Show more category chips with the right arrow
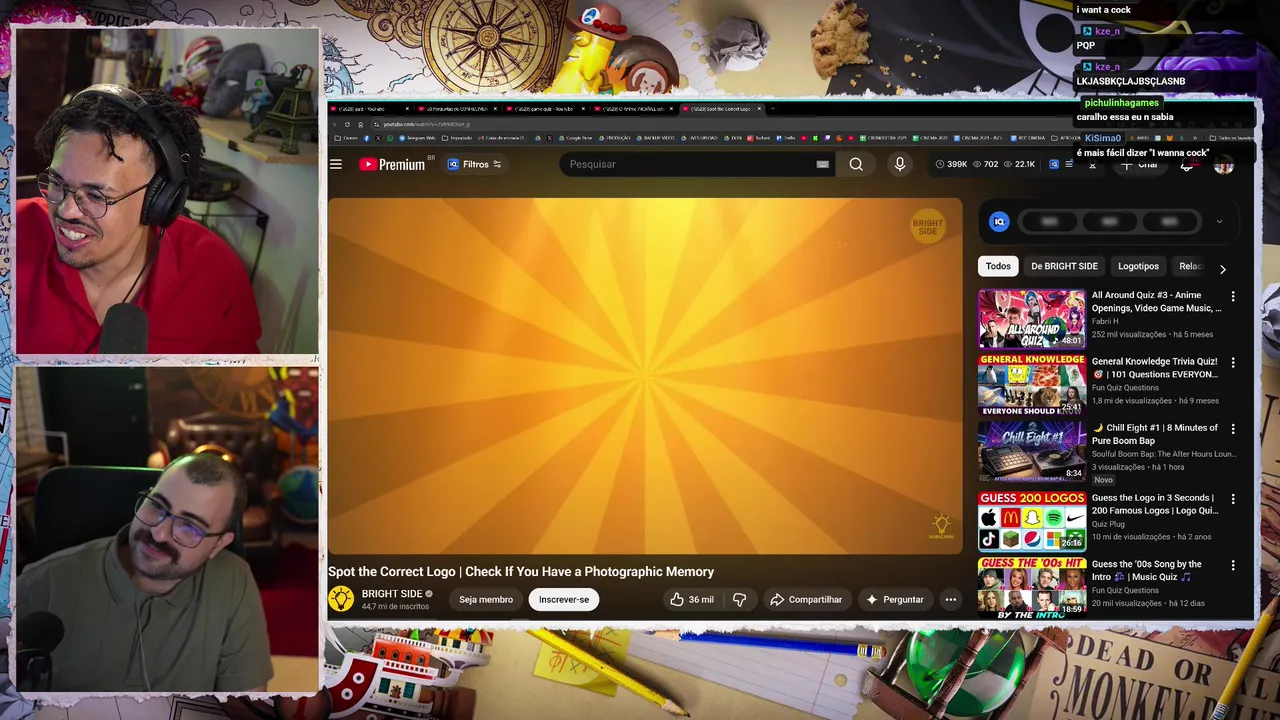 click(x=1222, y=269)
